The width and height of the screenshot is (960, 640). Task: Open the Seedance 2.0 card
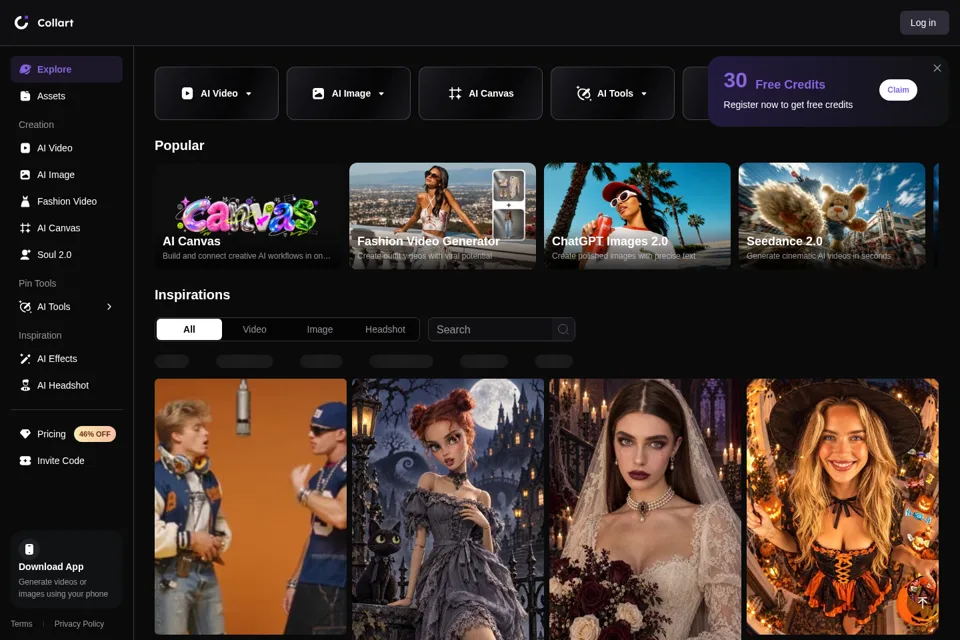[832, 216]
